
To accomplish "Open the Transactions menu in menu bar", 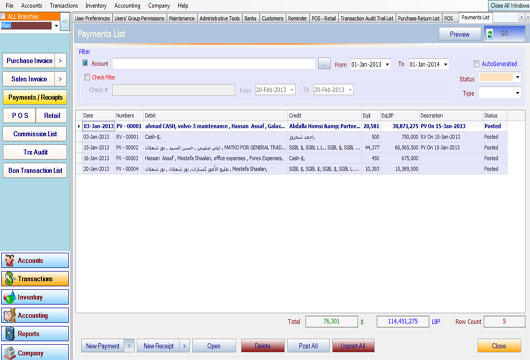I will 64,5.
